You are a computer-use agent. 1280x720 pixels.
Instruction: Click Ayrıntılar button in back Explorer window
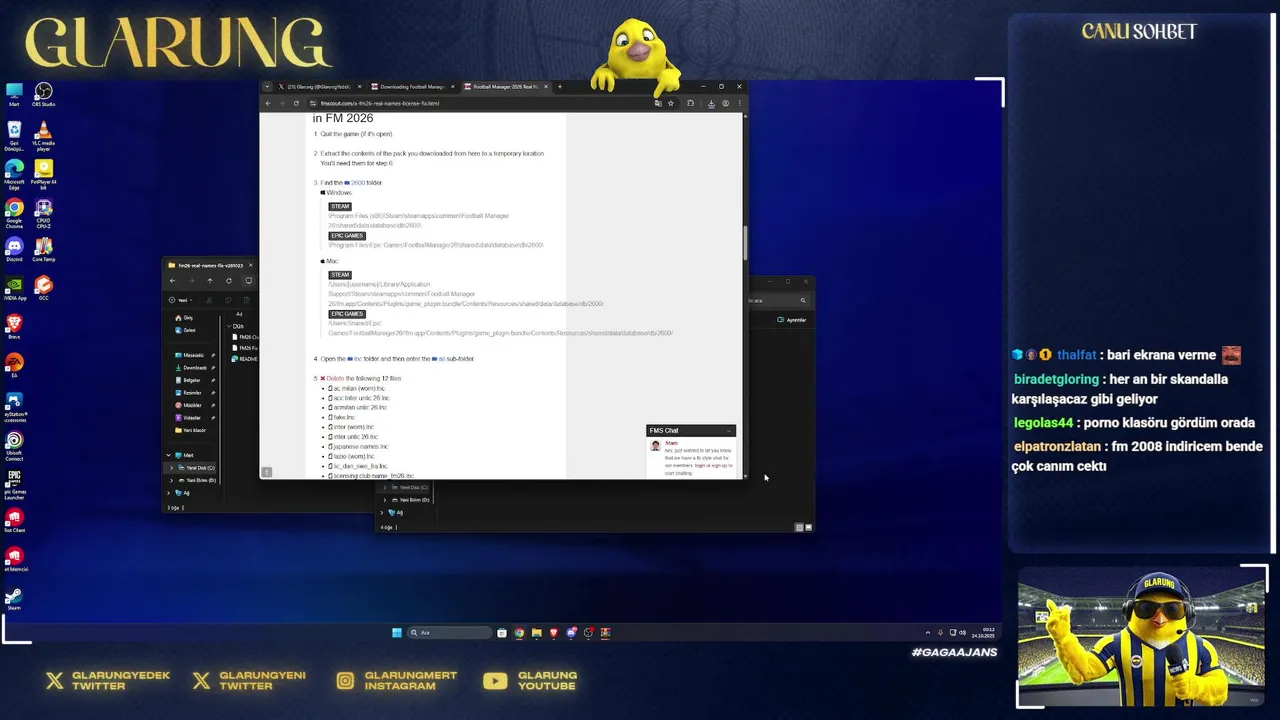click(792, 320)
